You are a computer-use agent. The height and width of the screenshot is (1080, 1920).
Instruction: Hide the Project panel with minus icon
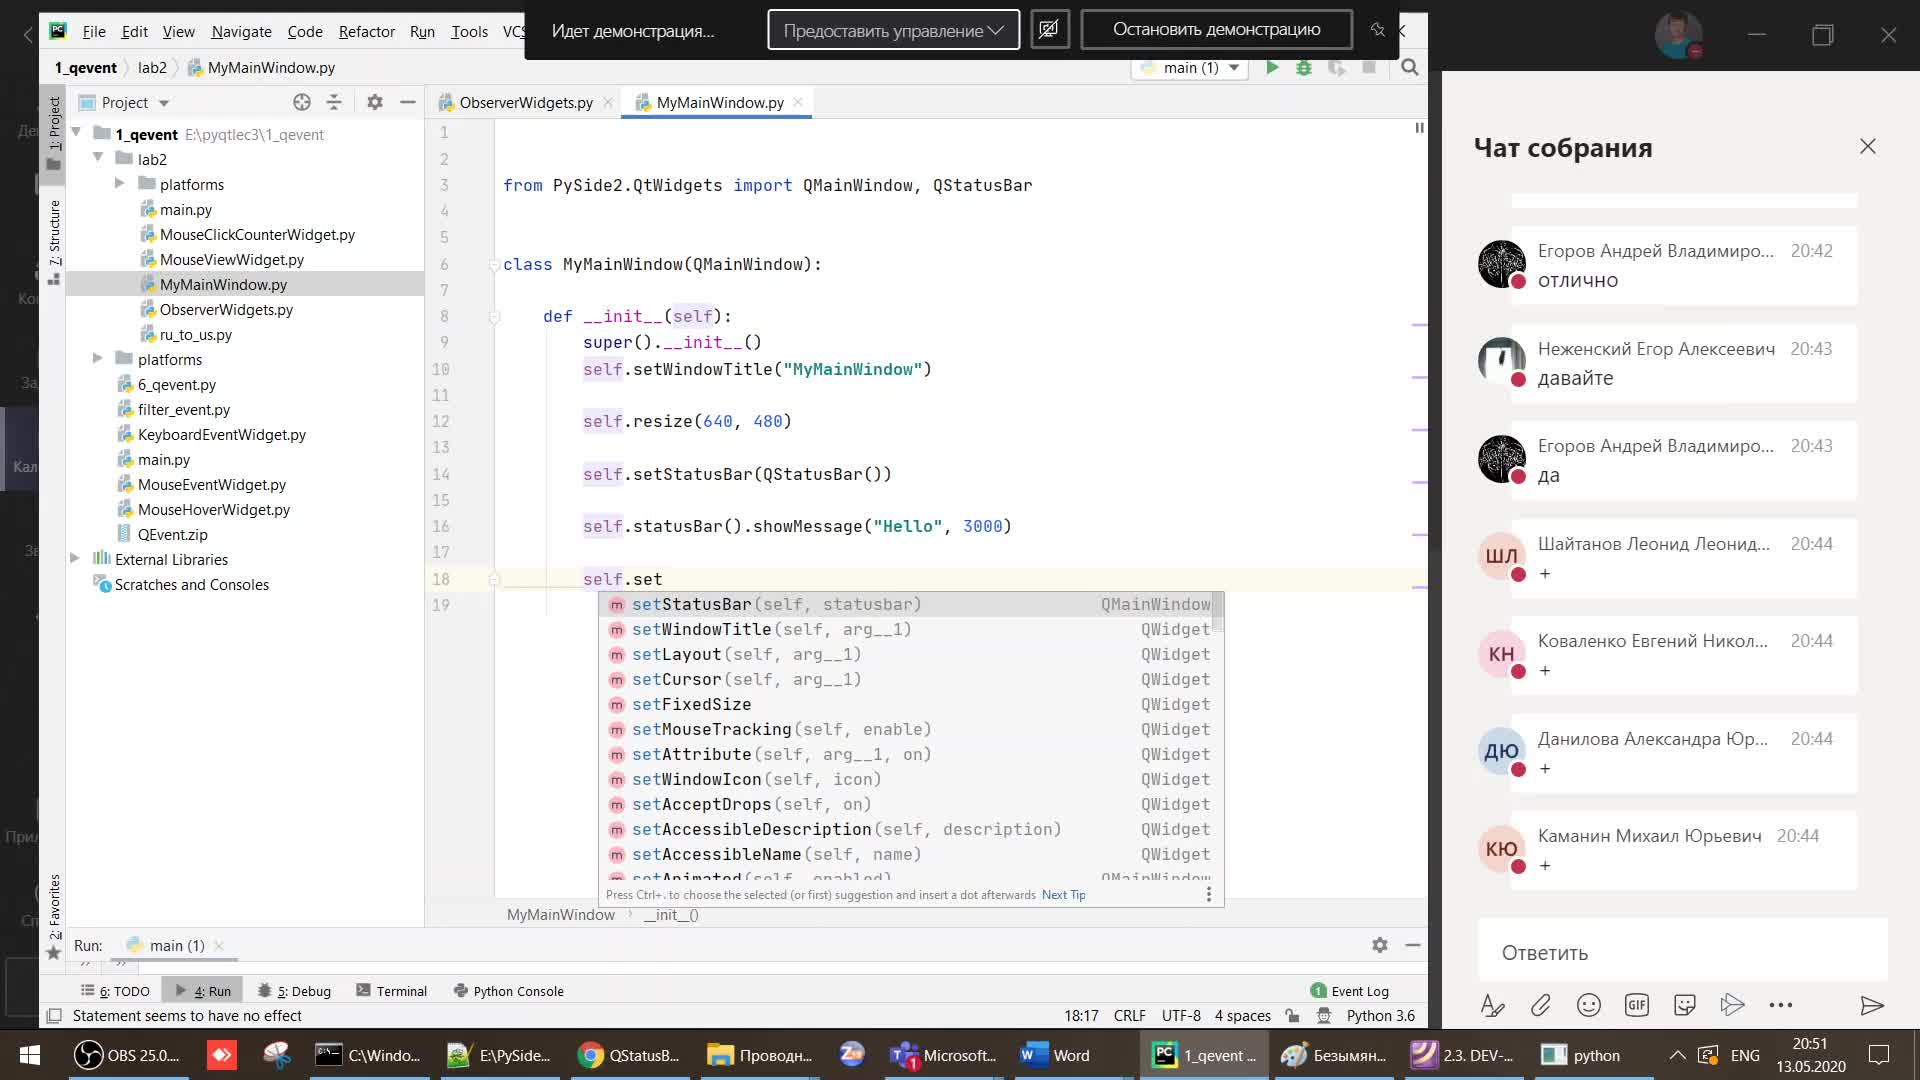point(407,102)
